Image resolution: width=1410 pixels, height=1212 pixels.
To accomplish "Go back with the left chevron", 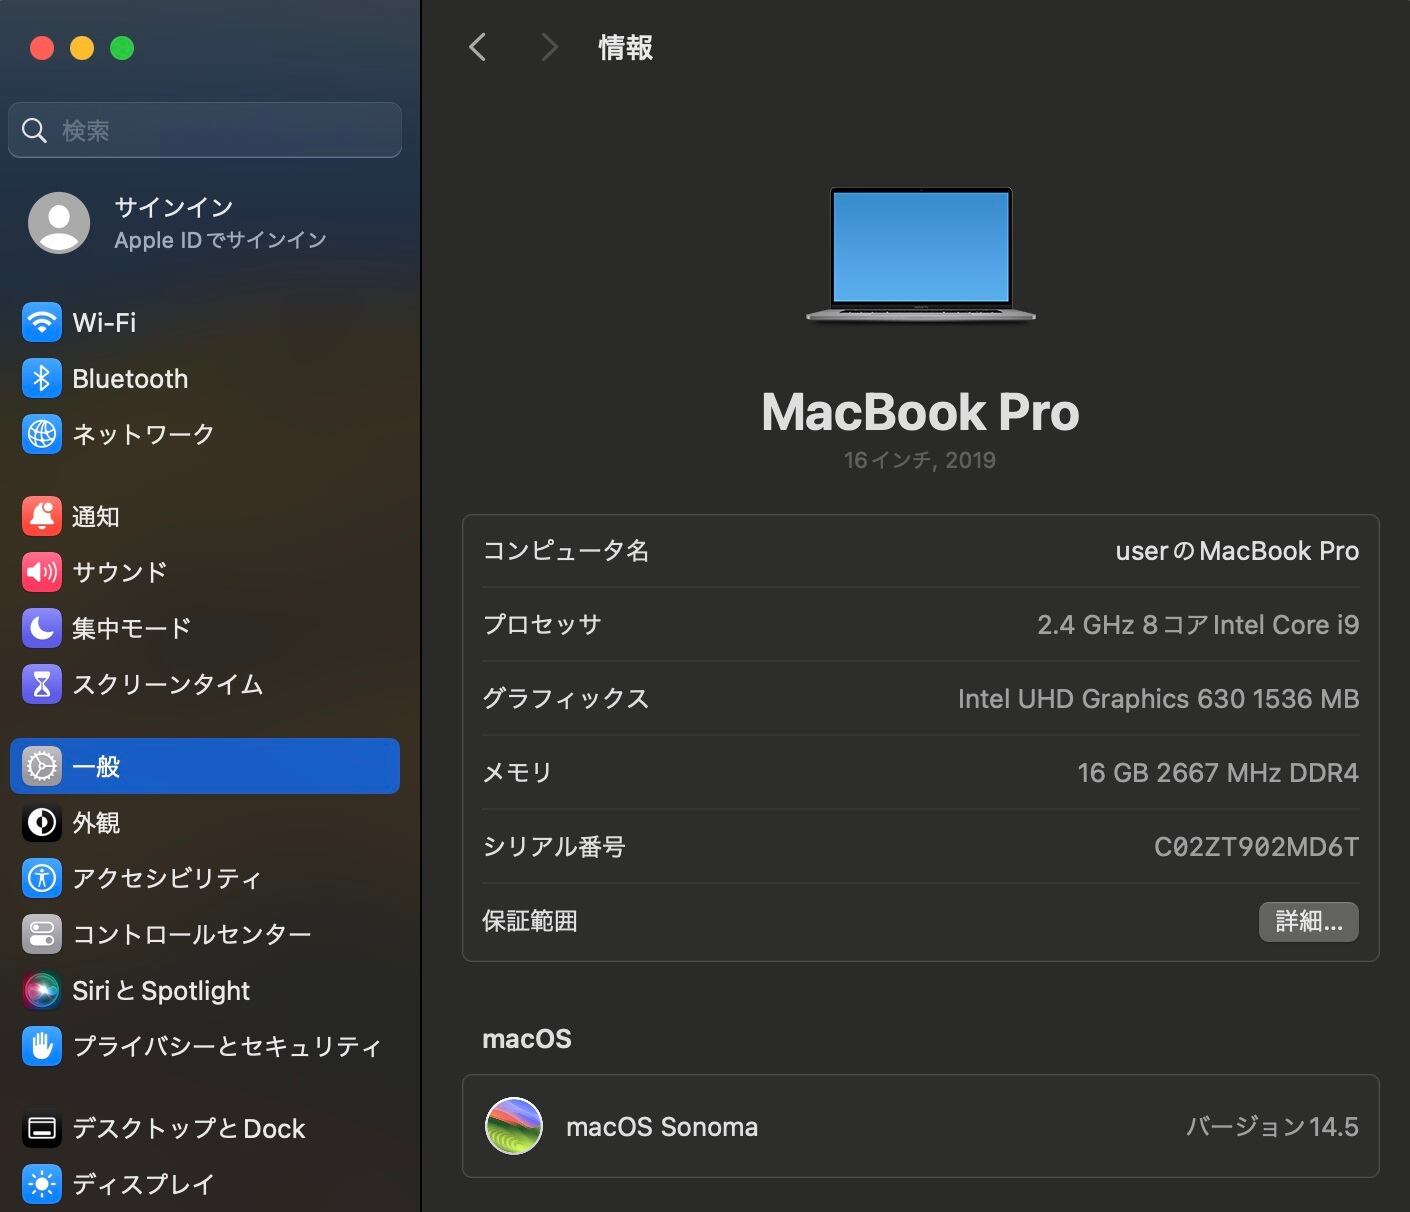I will tap(478, 47).
